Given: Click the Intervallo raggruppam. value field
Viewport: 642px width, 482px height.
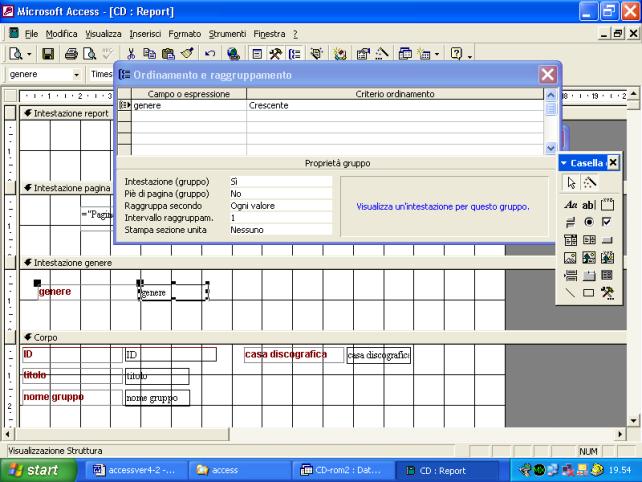Looking at the screenshot, I should coord(280,218).
